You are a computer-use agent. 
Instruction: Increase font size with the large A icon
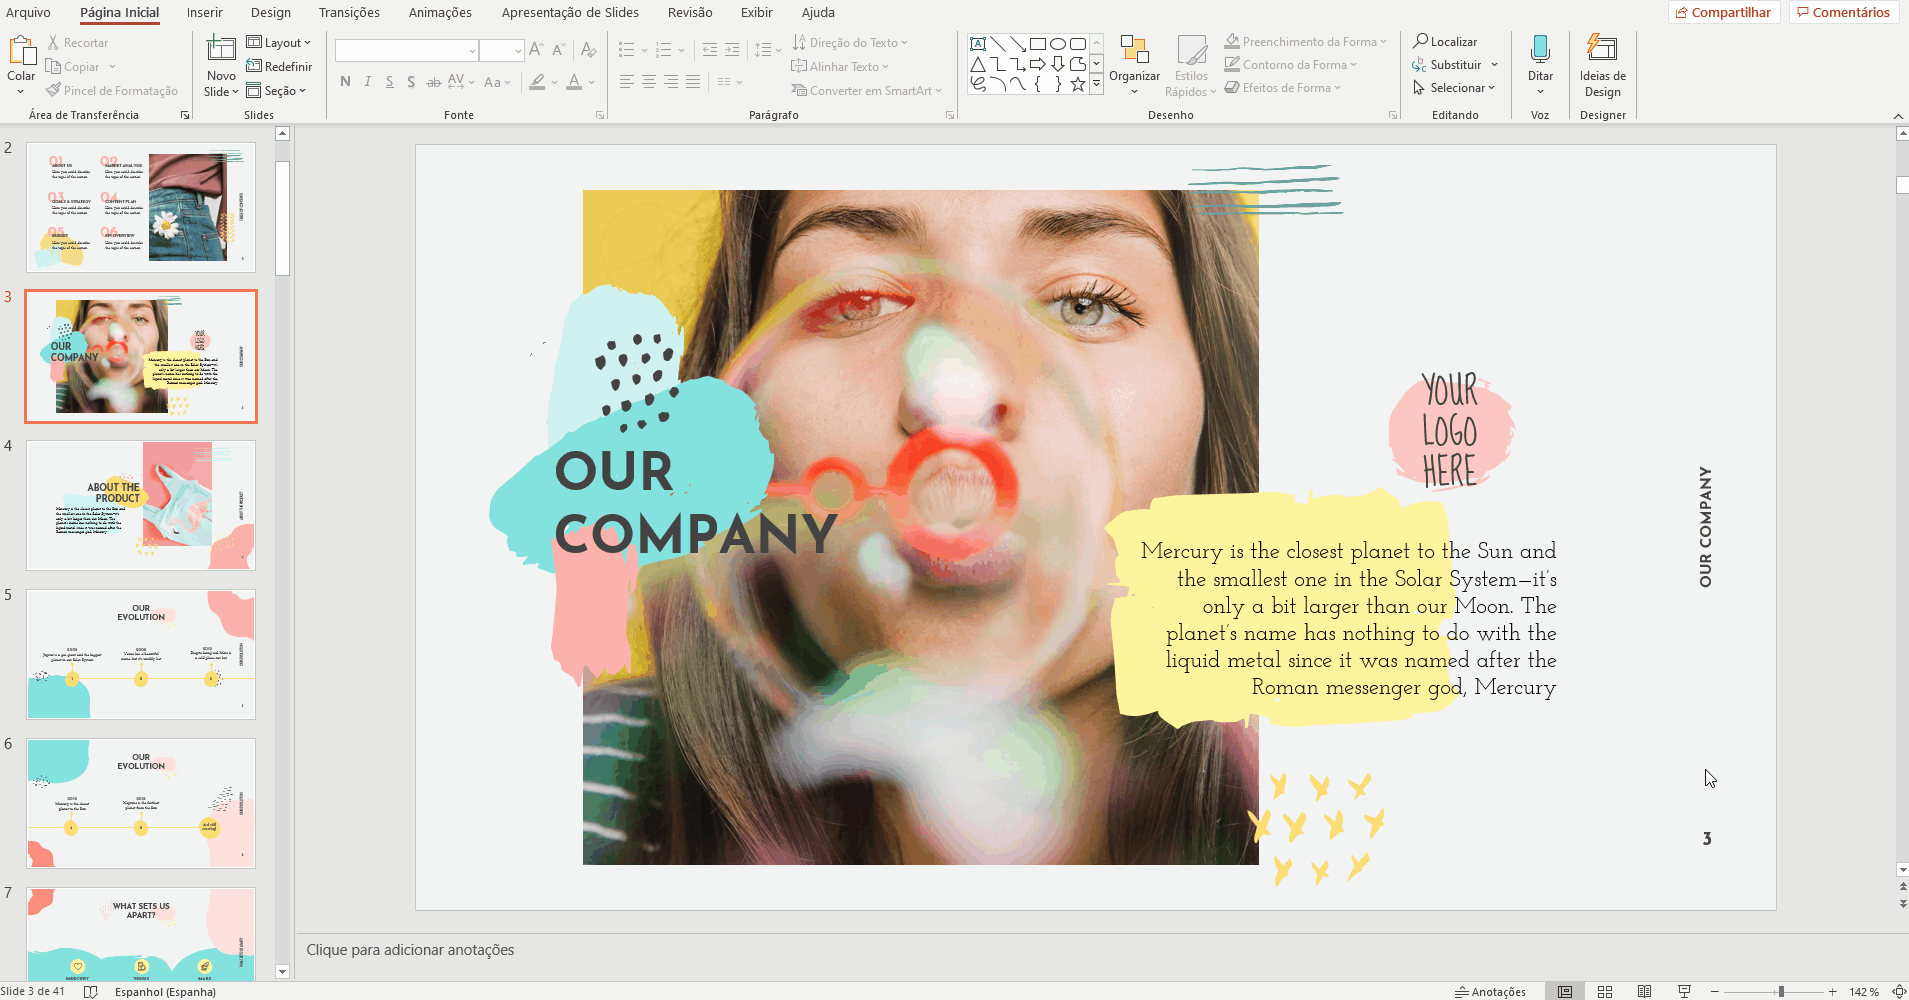[536, 50]
